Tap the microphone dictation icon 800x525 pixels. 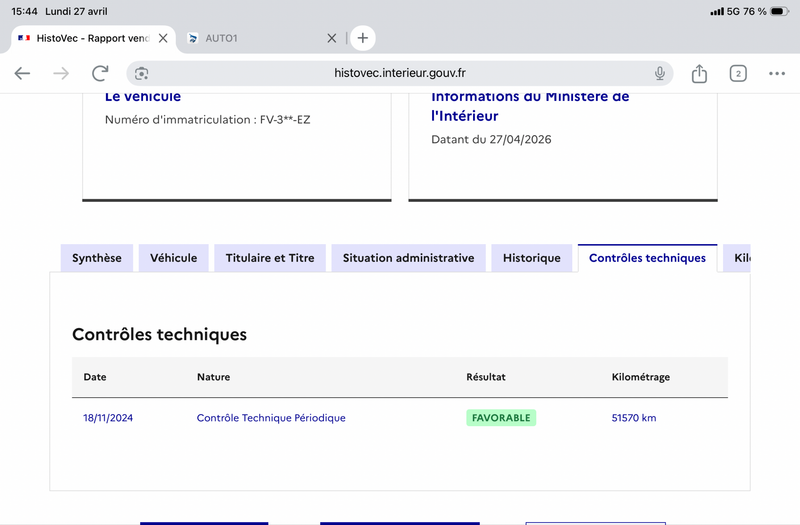(660, 73)
